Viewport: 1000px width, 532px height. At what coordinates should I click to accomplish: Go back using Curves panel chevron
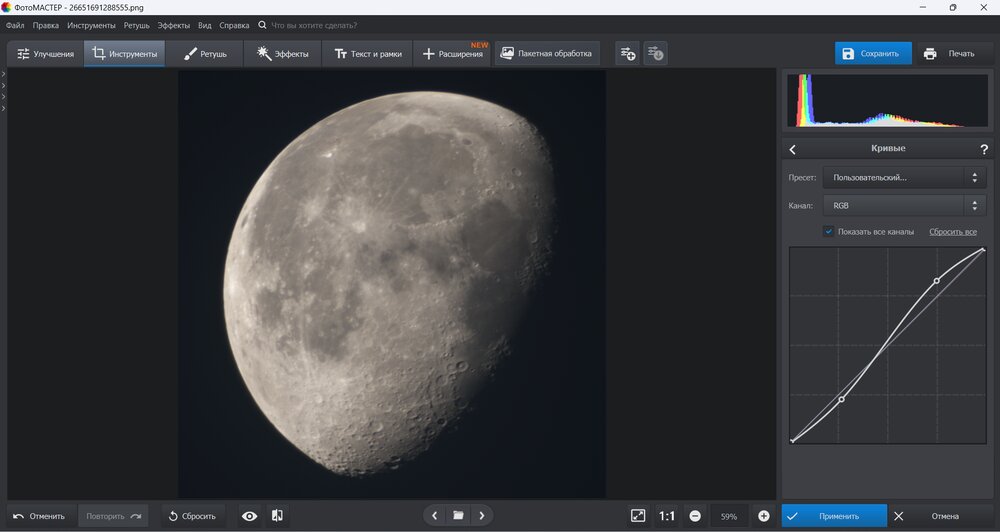click(x=793, y=149)
